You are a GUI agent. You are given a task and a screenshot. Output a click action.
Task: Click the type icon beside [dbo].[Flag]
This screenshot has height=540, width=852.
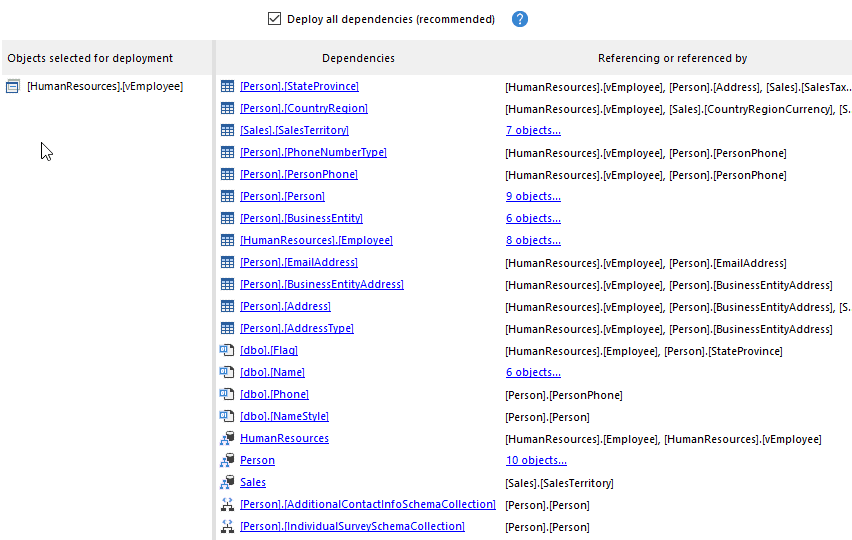click(227, 351)
